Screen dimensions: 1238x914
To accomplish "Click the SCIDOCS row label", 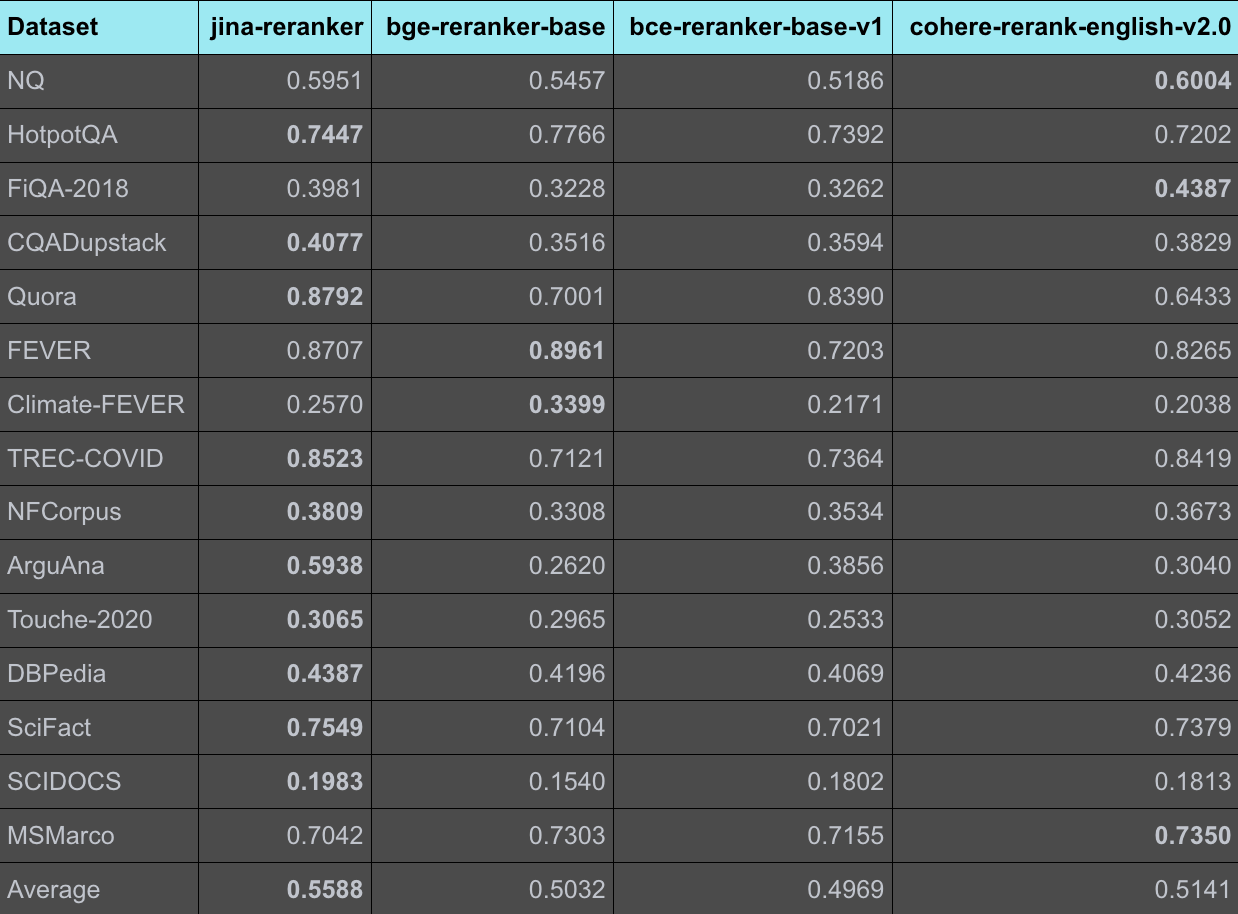I will 64,782.
